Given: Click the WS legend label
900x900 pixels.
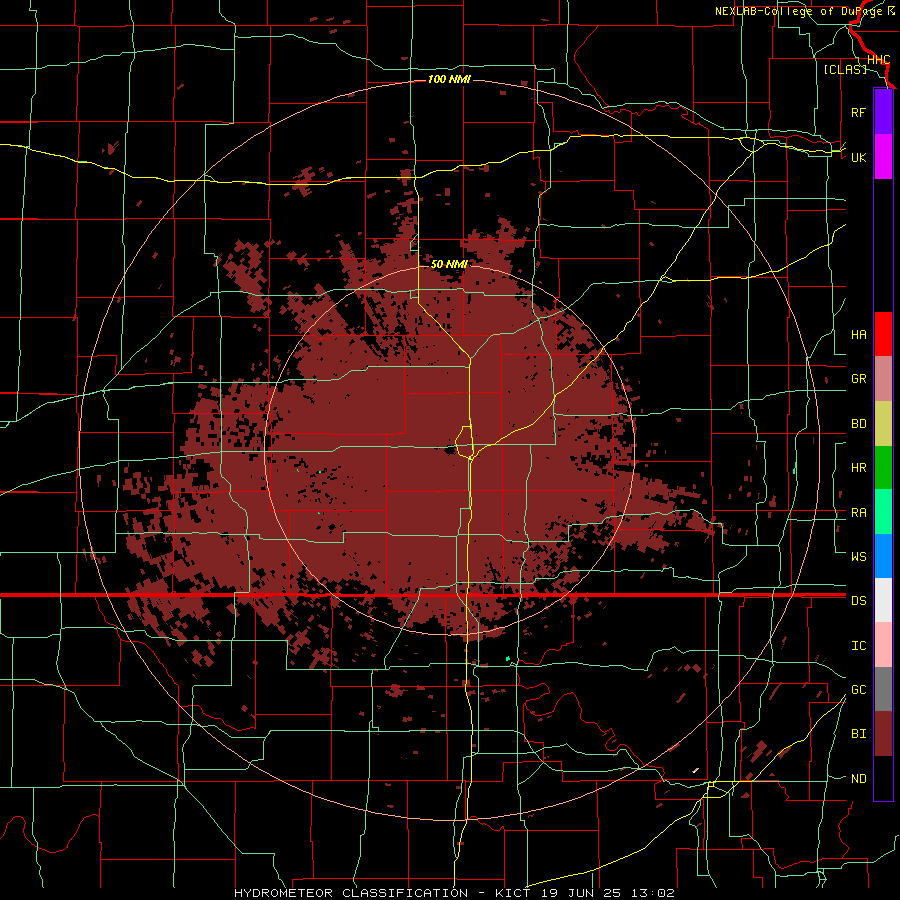Looking at the screenshot, I should [x=858, y=557].
